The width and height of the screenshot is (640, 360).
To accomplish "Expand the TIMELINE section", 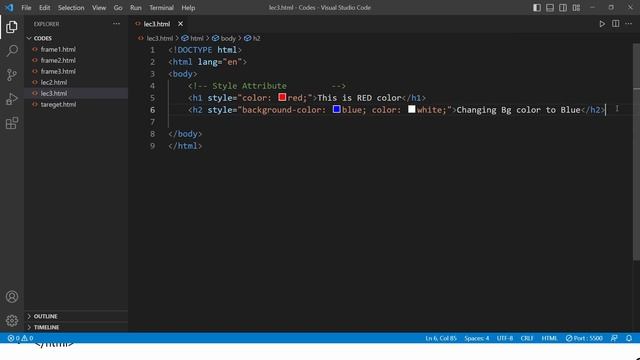I will [x=76, y=327].
